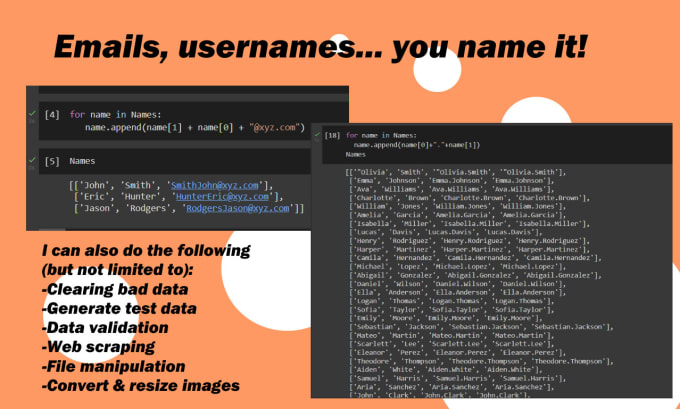Screen dimensions: 680x409
Task: Click the name.append(name[0]+"."+name[1]) line
Action: pyautogui.click(x=417, y=145)
